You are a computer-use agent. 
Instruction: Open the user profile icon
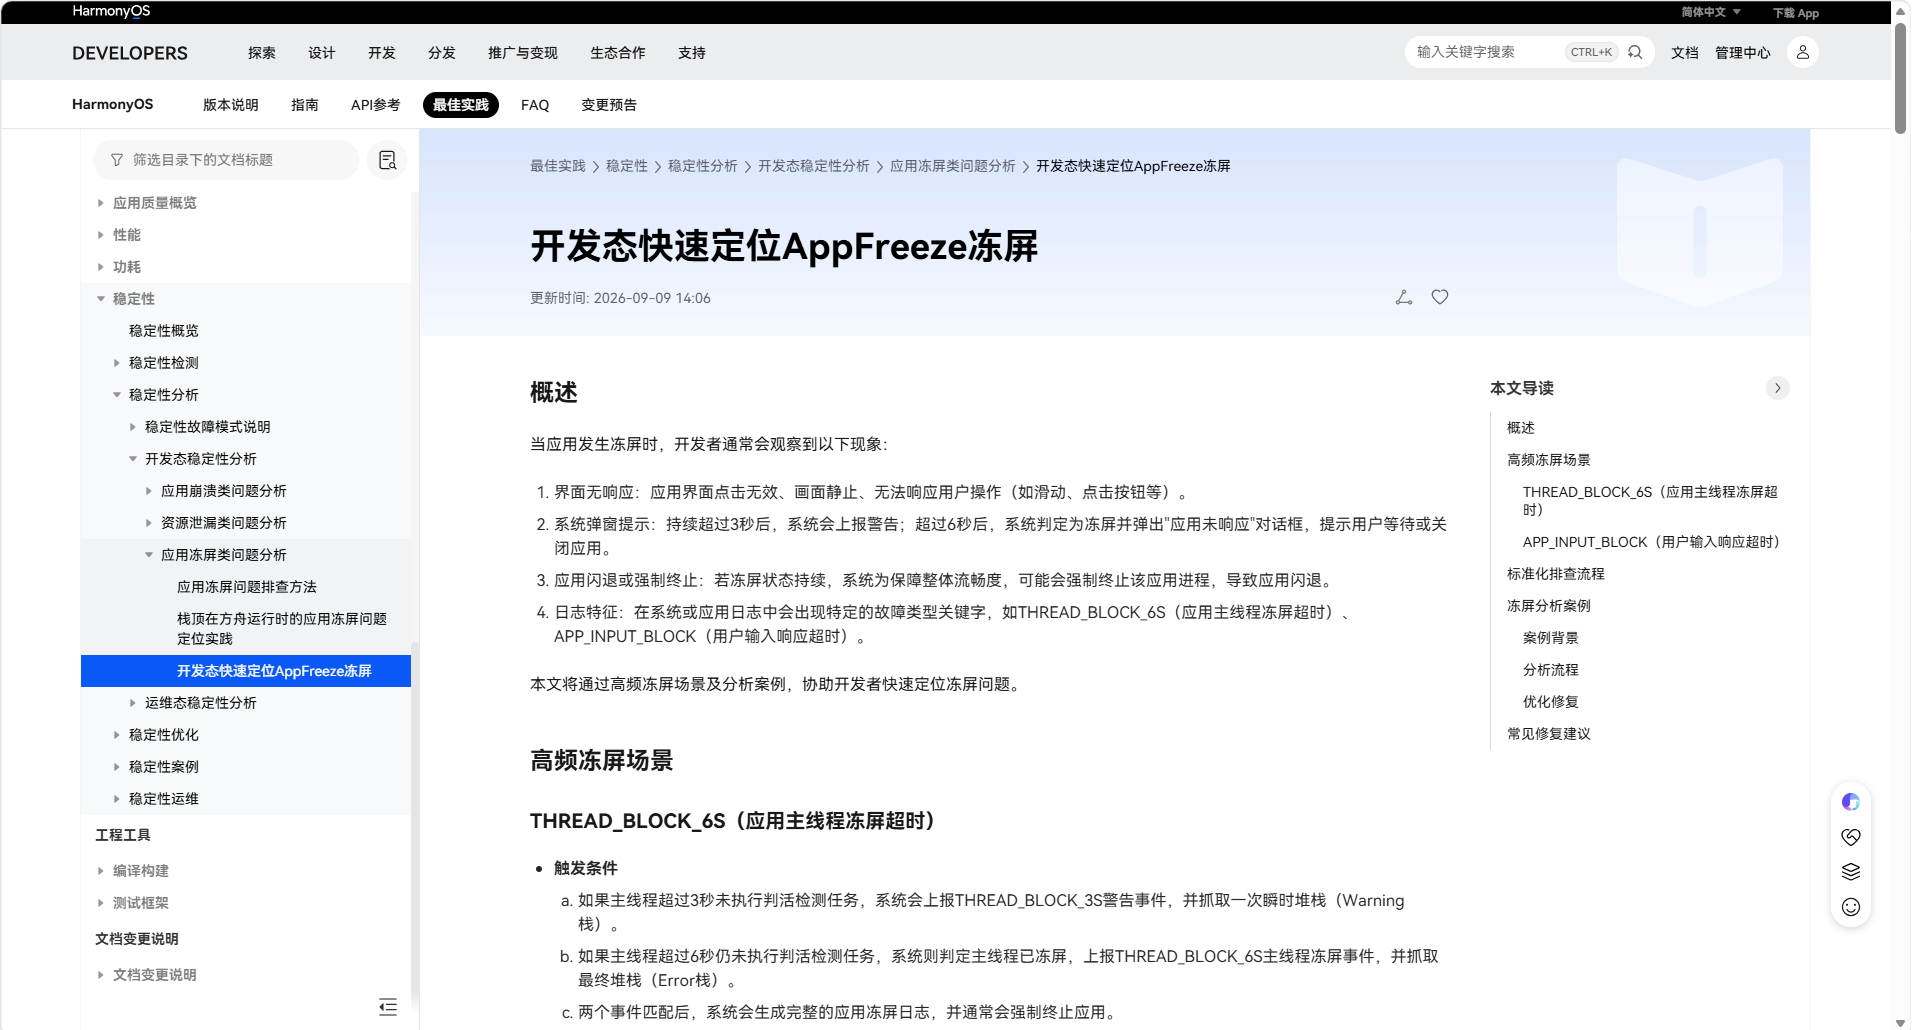pyautogui.click(x=1803, y=52)
